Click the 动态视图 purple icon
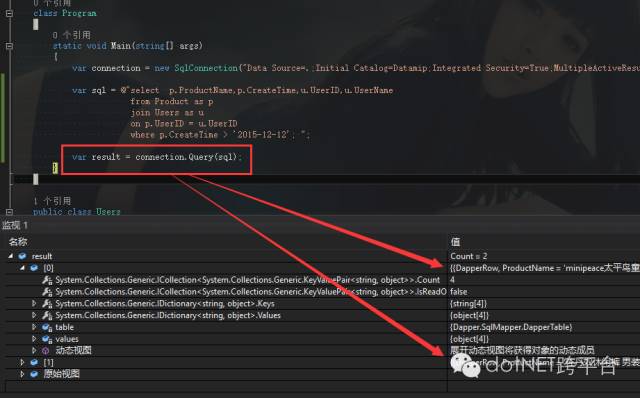The height and width of the screenshot is (398, 640). (46, 350)
